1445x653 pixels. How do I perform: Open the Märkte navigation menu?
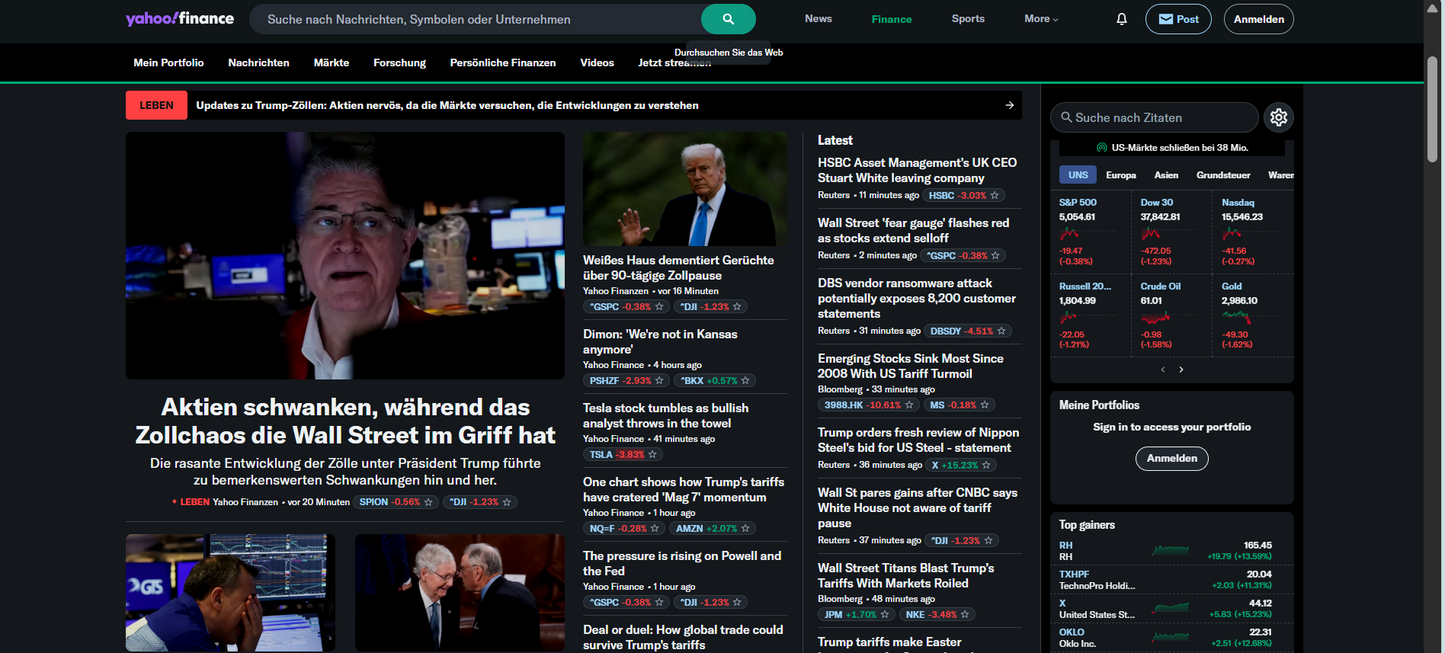(331, 62)
